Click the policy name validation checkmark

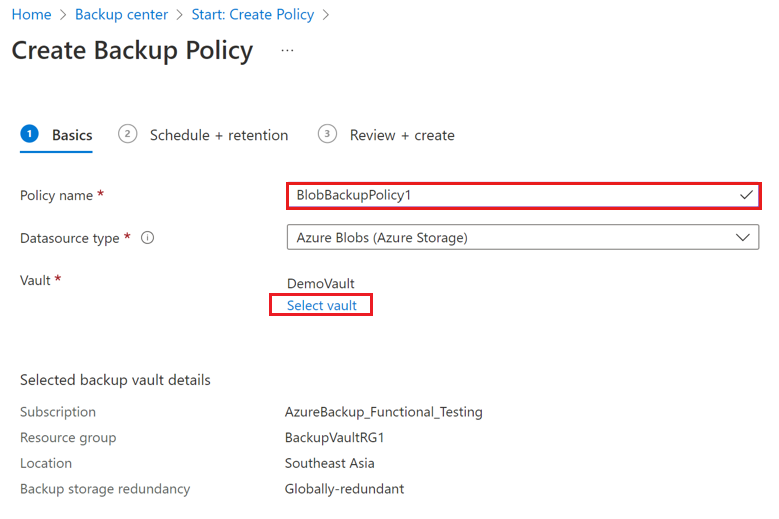pyautogui.click(x=746, y=195)
